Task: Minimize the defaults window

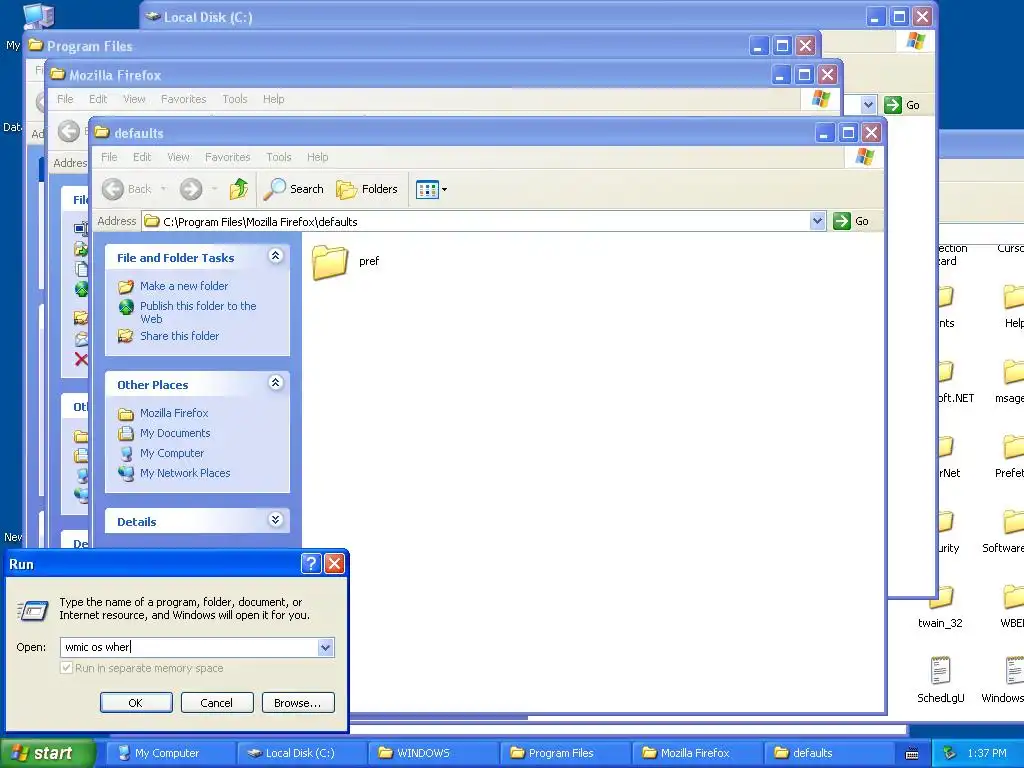Action: tap(825, 133)
